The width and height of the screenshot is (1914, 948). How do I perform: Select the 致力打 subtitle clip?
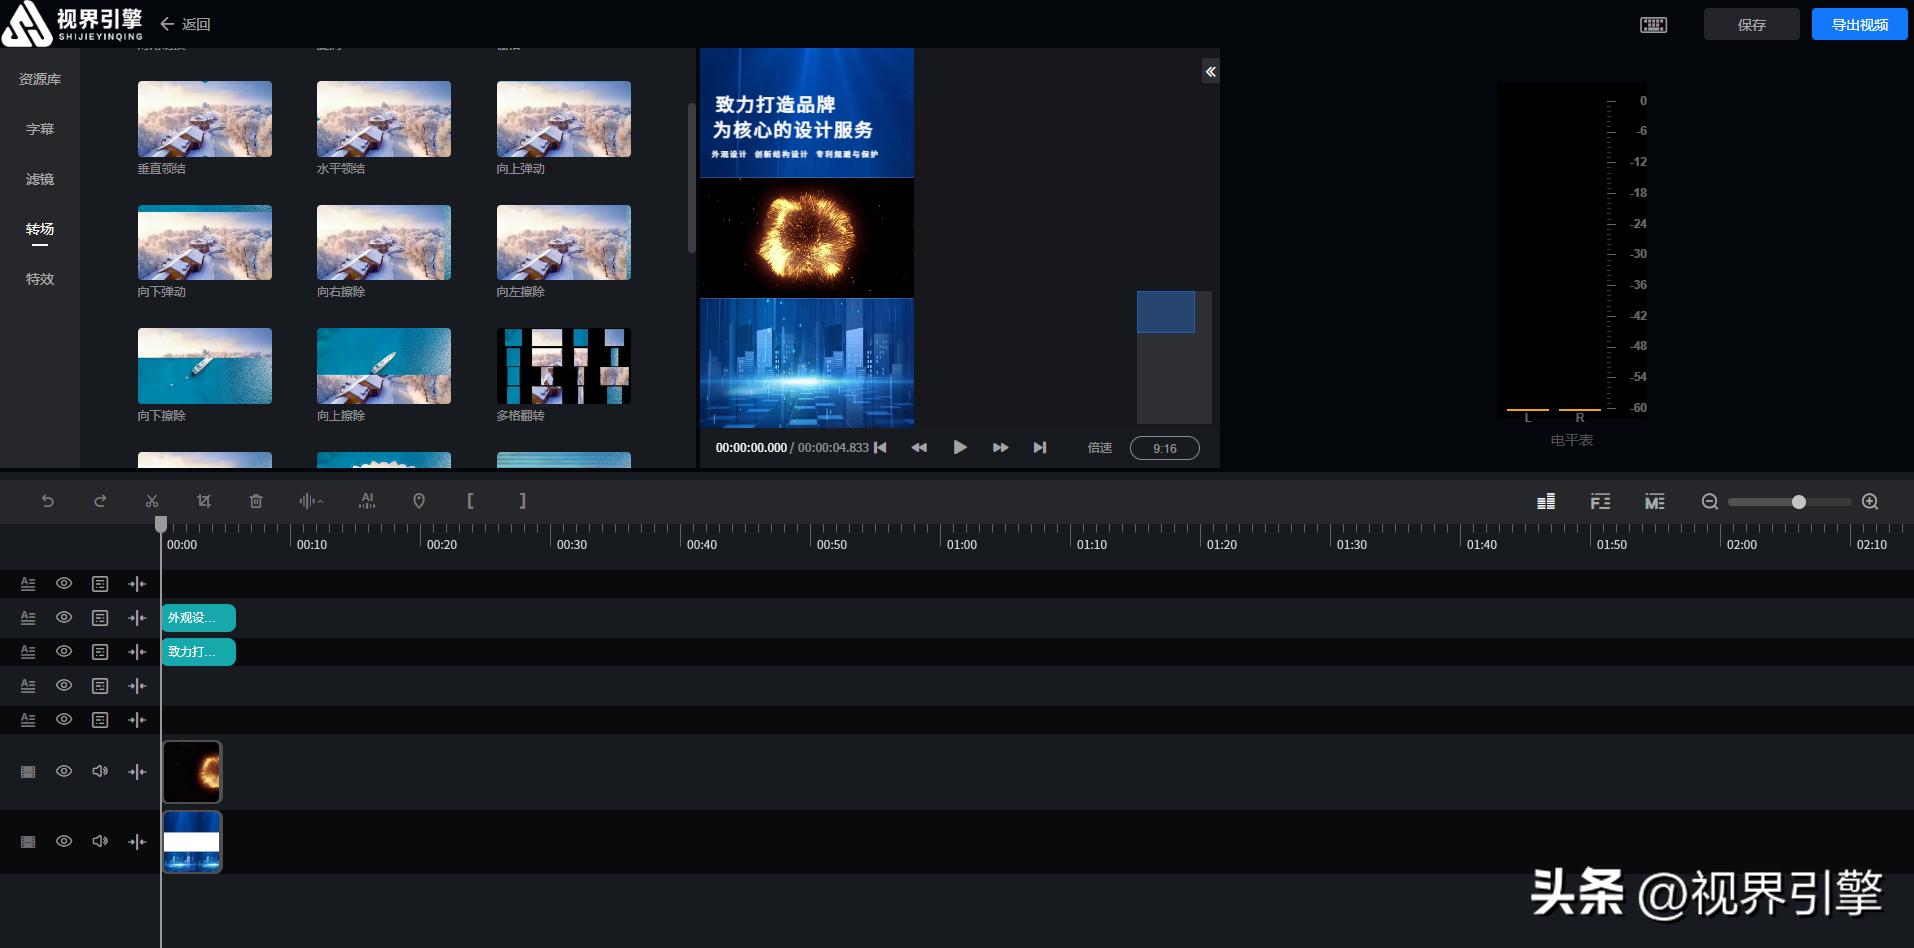[199, 652]
